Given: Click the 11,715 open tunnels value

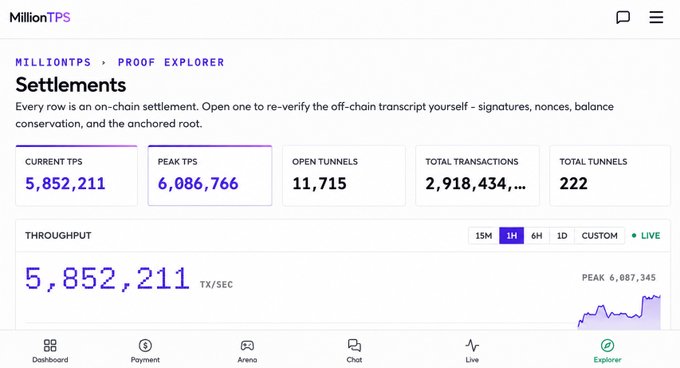Looking at the screenshot, I should (x=319, y=184).
